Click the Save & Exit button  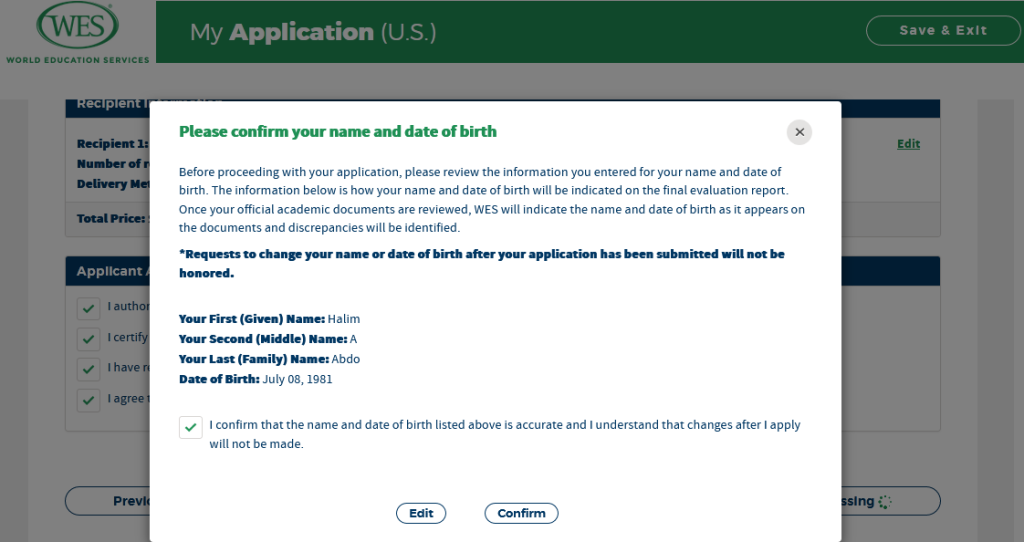(x=942, y=31)
